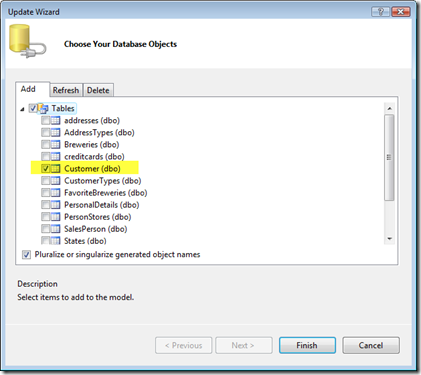
Task: Collapse the Tables tree node
Action: pyautogui.click(x=22, y=109)
